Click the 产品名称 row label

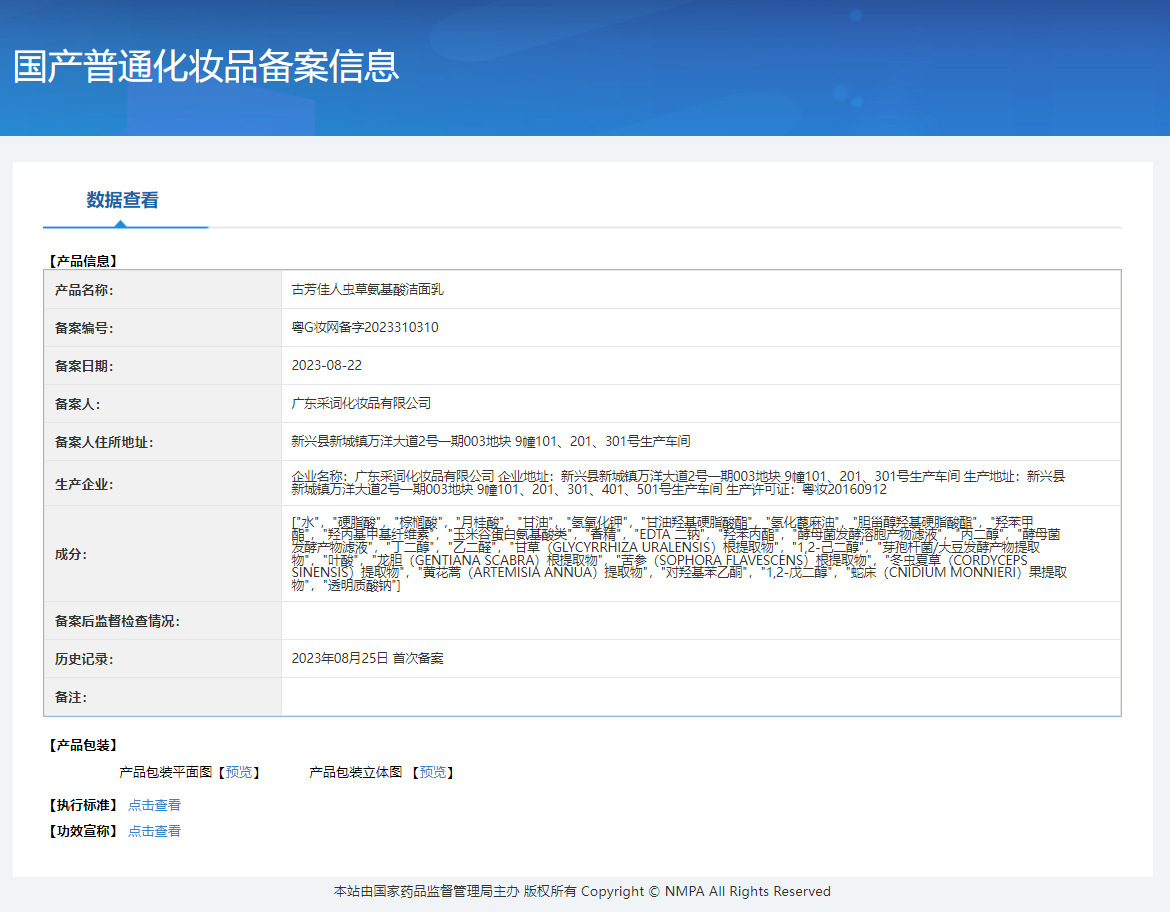click(84, 290)
